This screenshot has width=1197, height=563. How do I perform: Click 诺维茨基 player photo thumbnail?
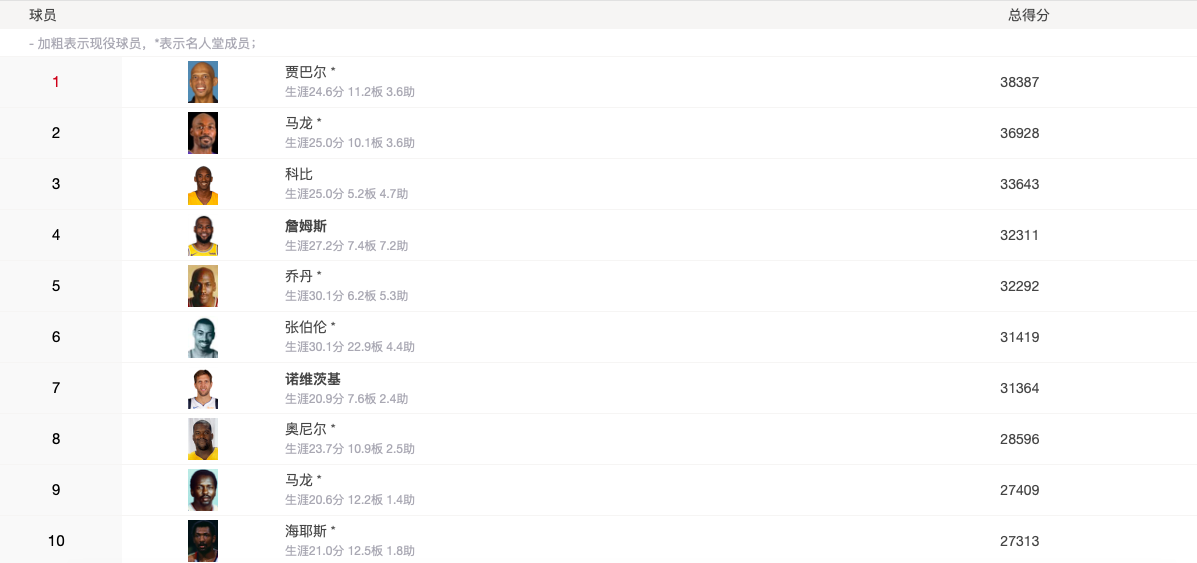coord(203,388)
